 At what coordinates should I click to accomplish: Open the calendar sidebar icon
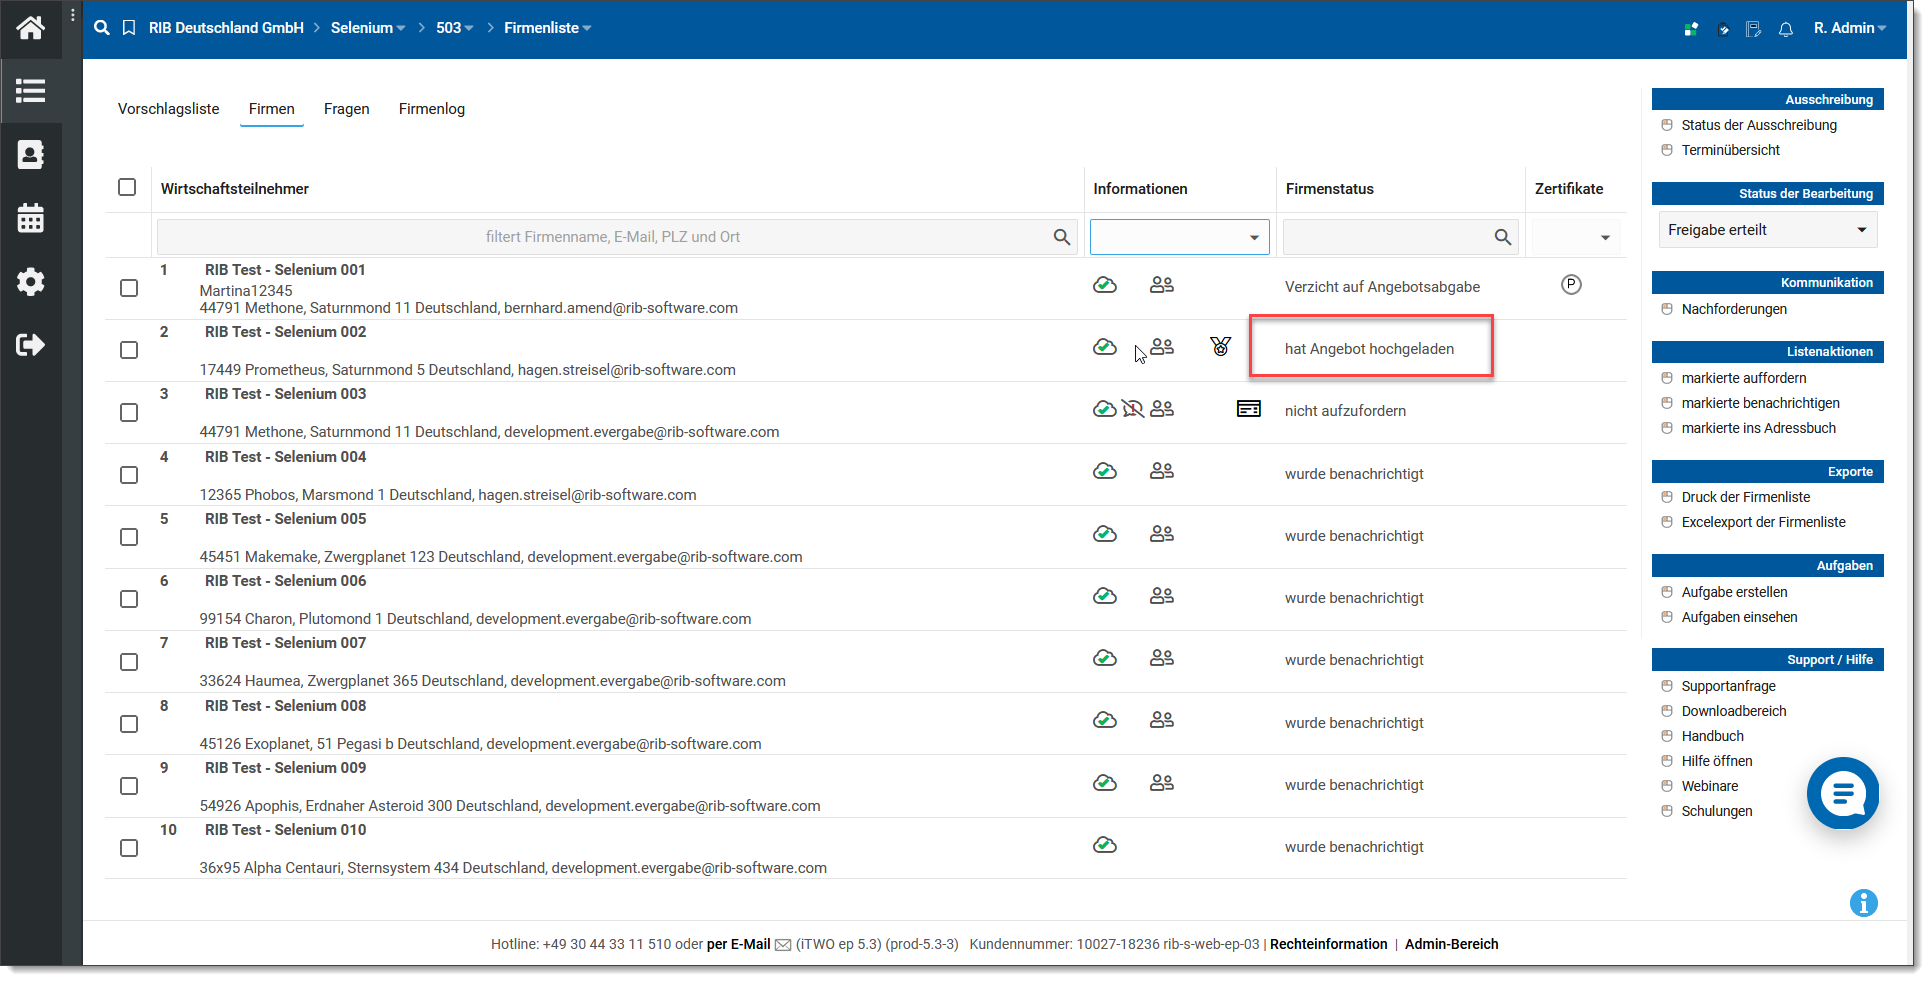(x=30, y=218)
